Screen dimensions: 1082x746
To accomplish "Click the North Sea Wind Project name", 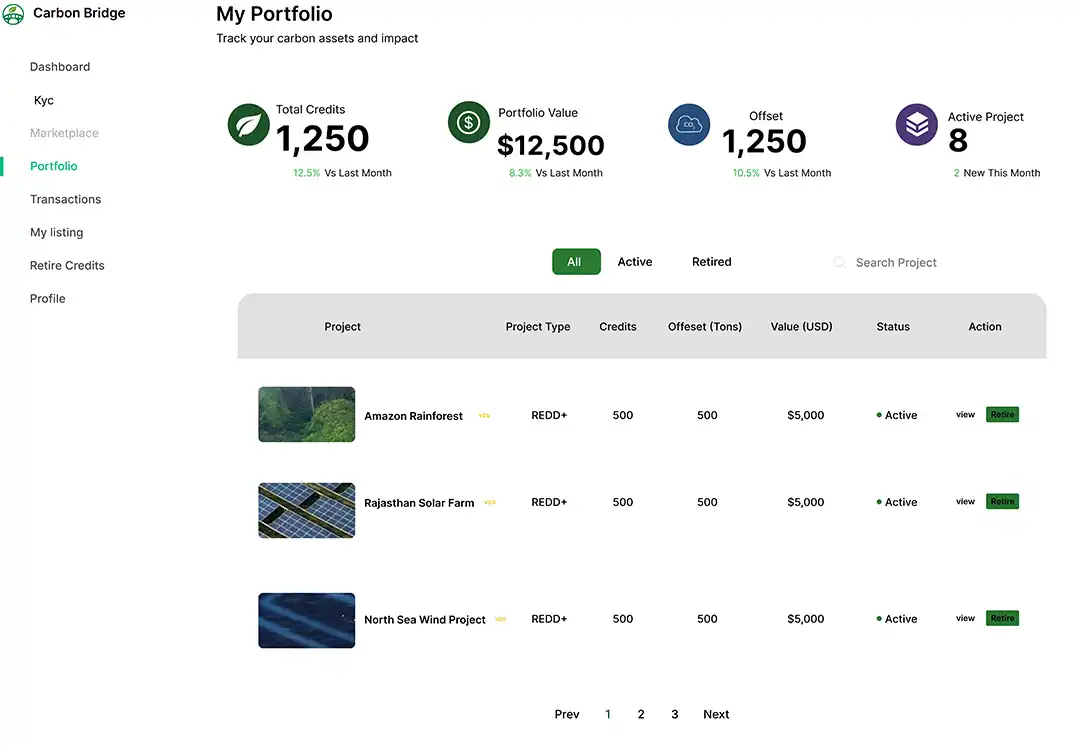I will (424, 620).
